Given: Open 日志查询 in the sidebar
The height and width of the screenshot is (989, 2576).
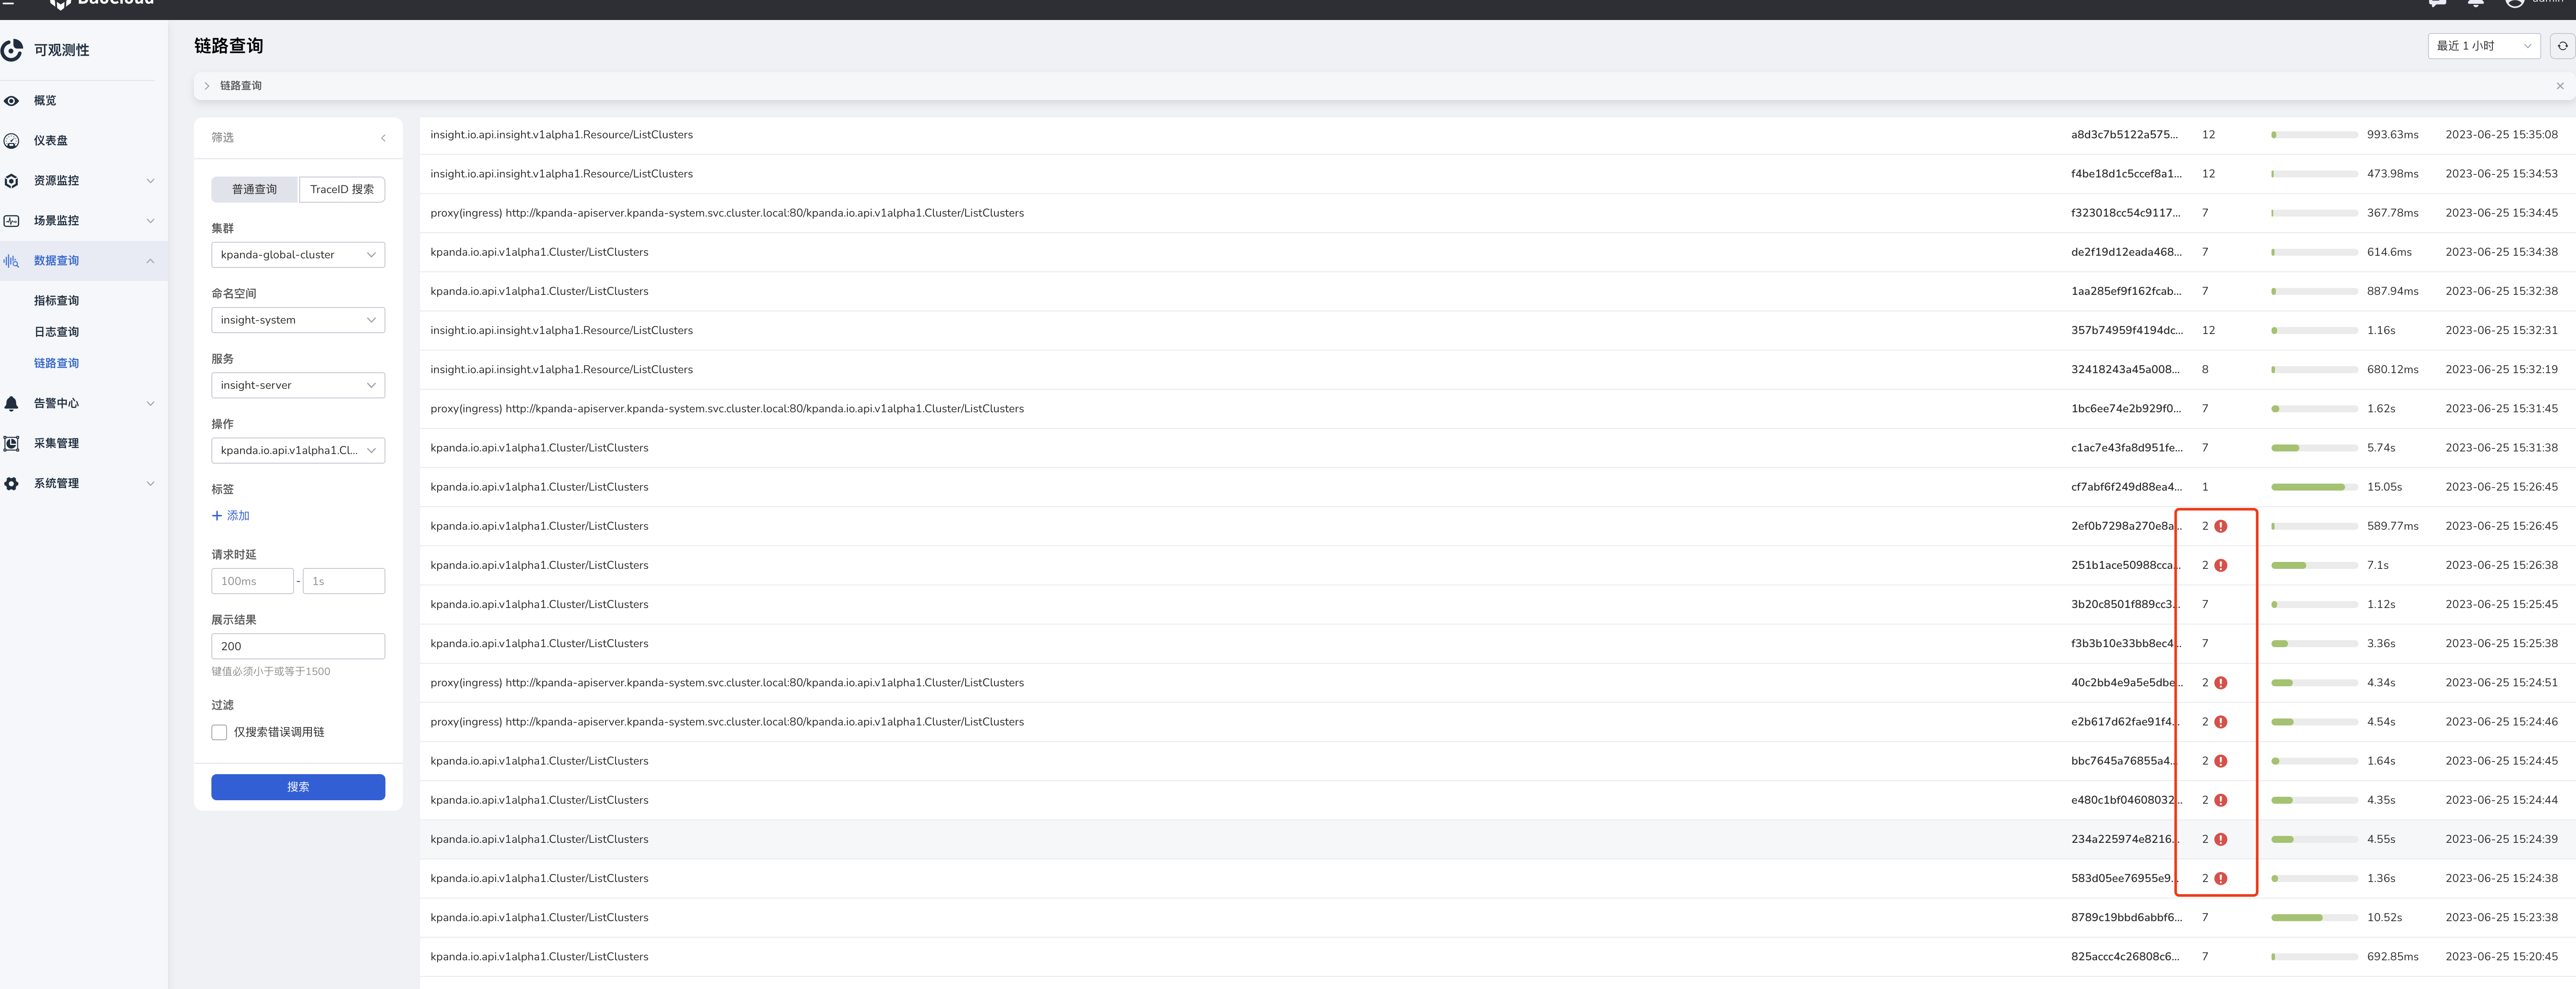Looking at the screenshot, I should (56, 332).
